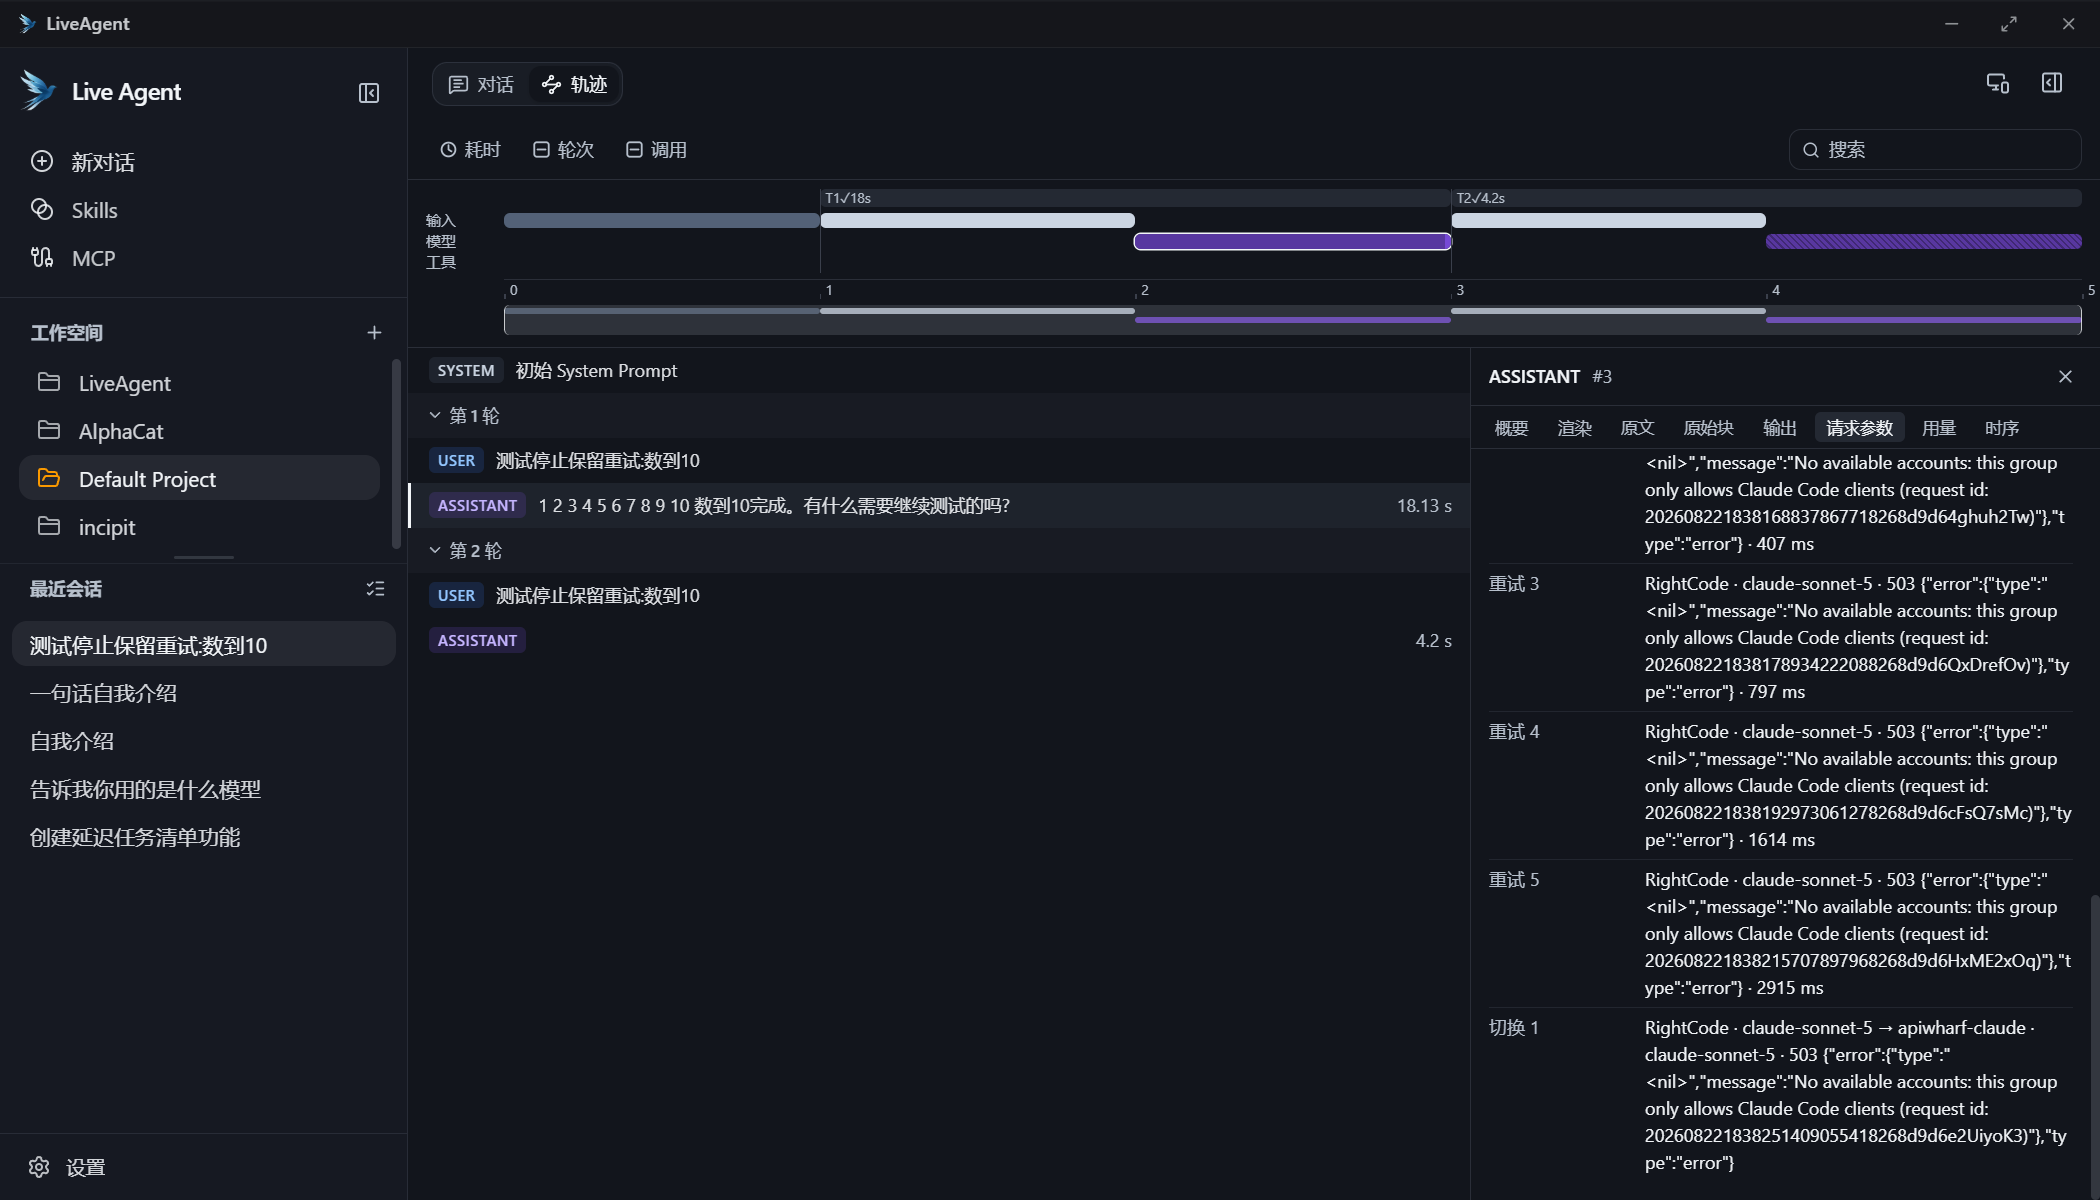The image size is (2100, 1200).
Task: Open the 请求参数 tab in detail panel
Action: coord(1859,428)
